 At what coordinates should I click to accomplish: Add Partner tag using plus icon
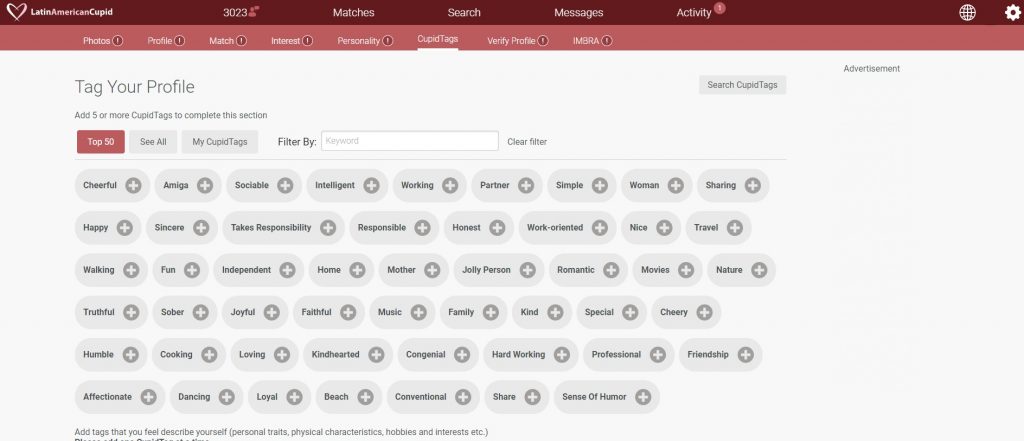[526, 186]
